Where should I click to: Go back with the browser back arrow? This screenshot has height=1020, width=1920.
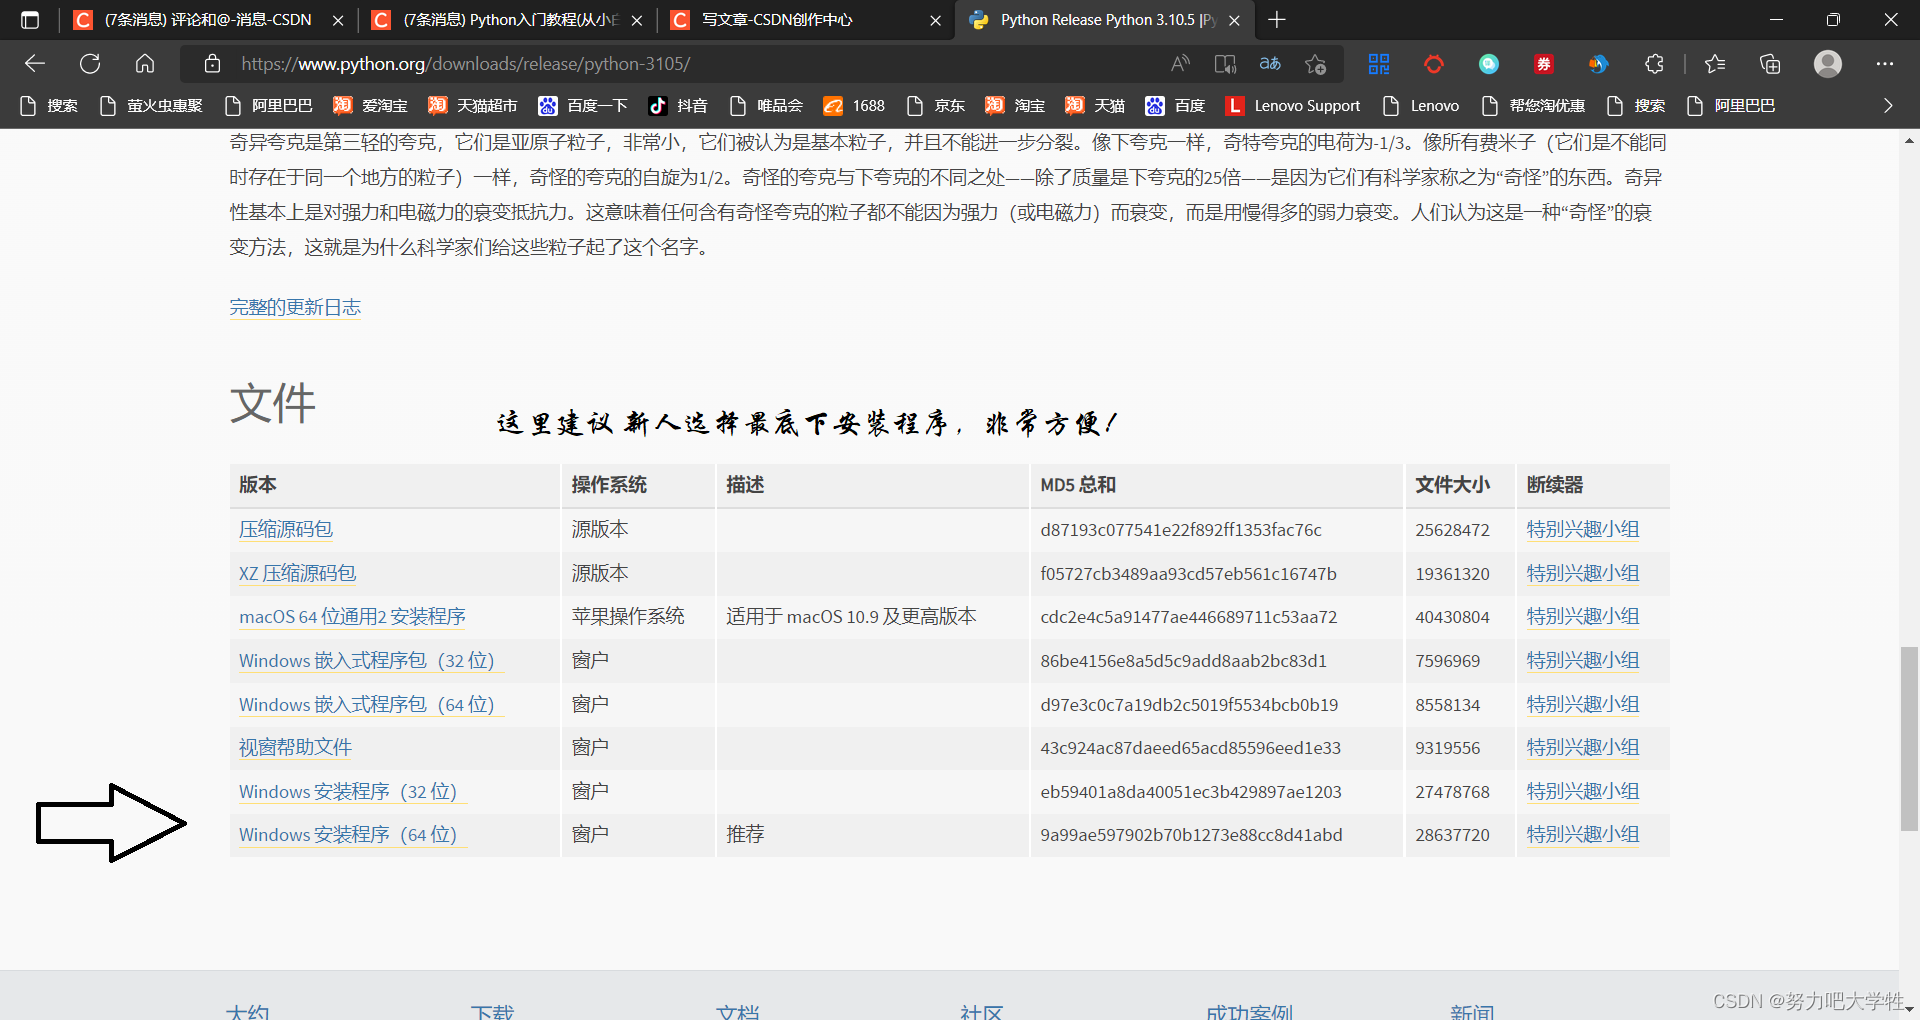coord(35,64)
